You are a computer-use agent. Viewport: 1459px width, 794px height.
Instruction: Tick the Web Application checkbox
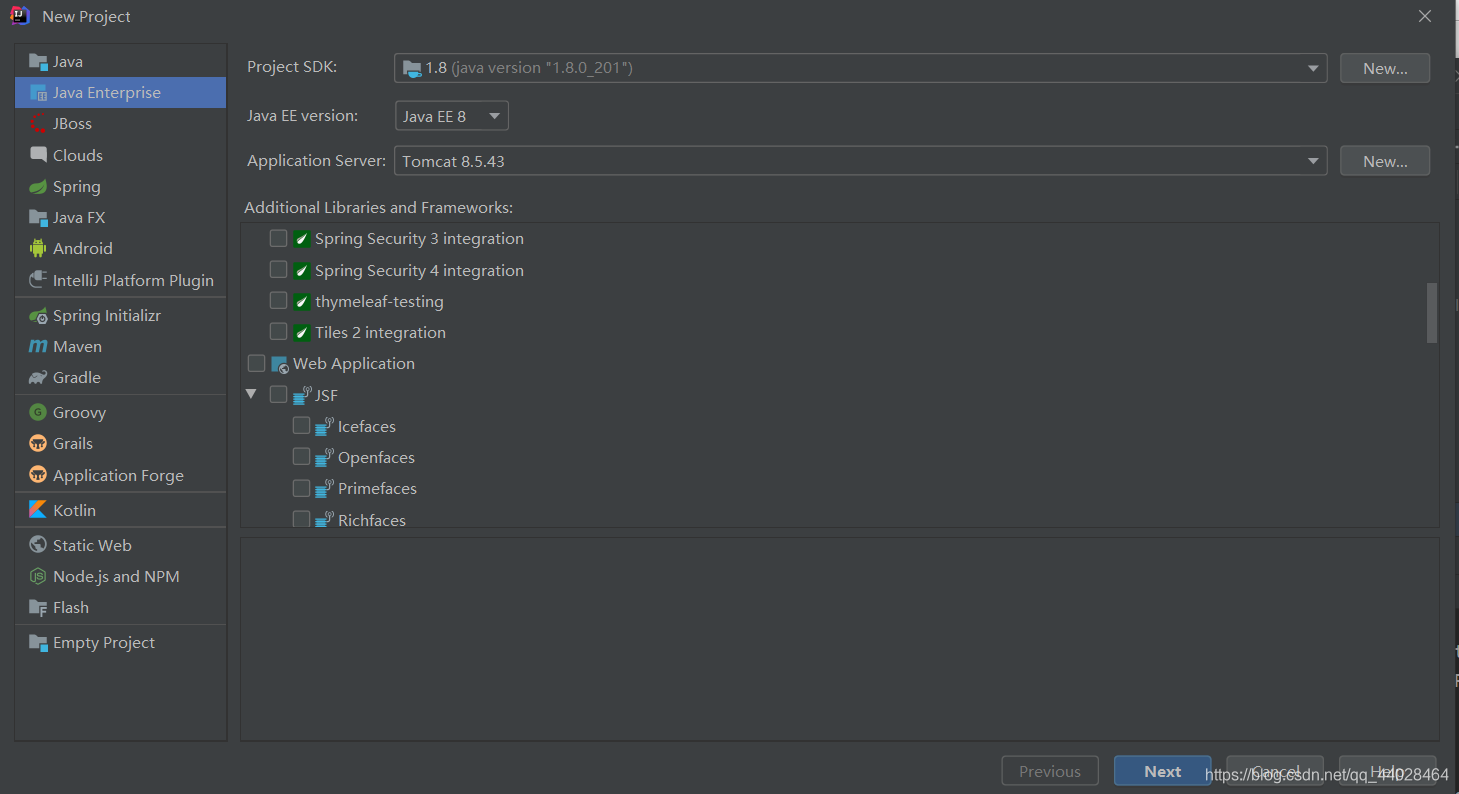click(257, 363)
